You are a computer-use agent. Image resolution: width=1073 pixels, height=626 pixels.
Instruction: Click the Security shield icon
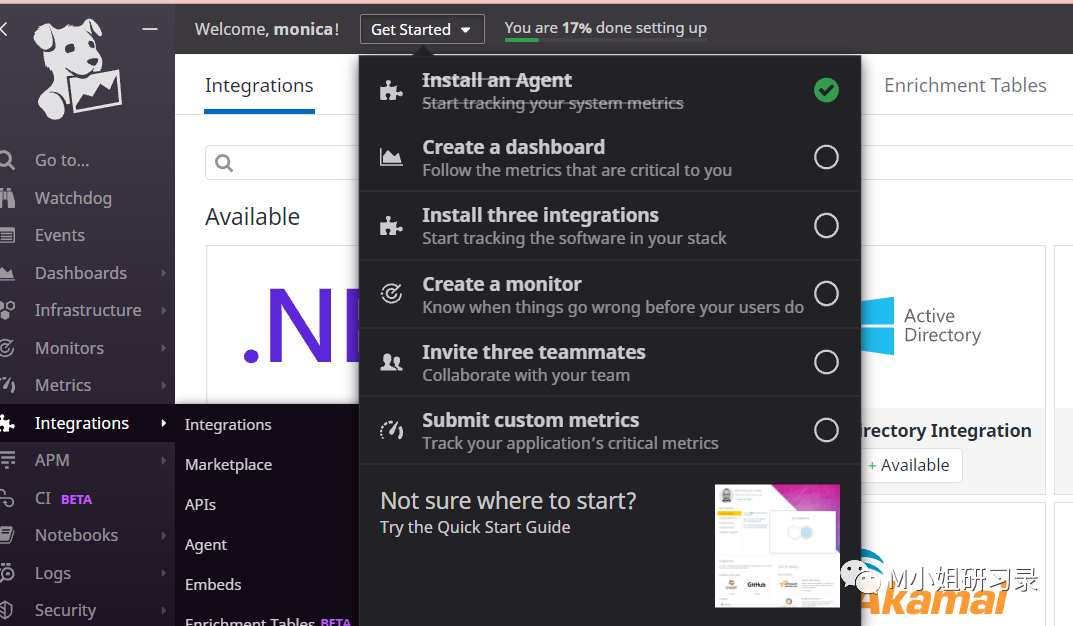(x=6, y=610)
